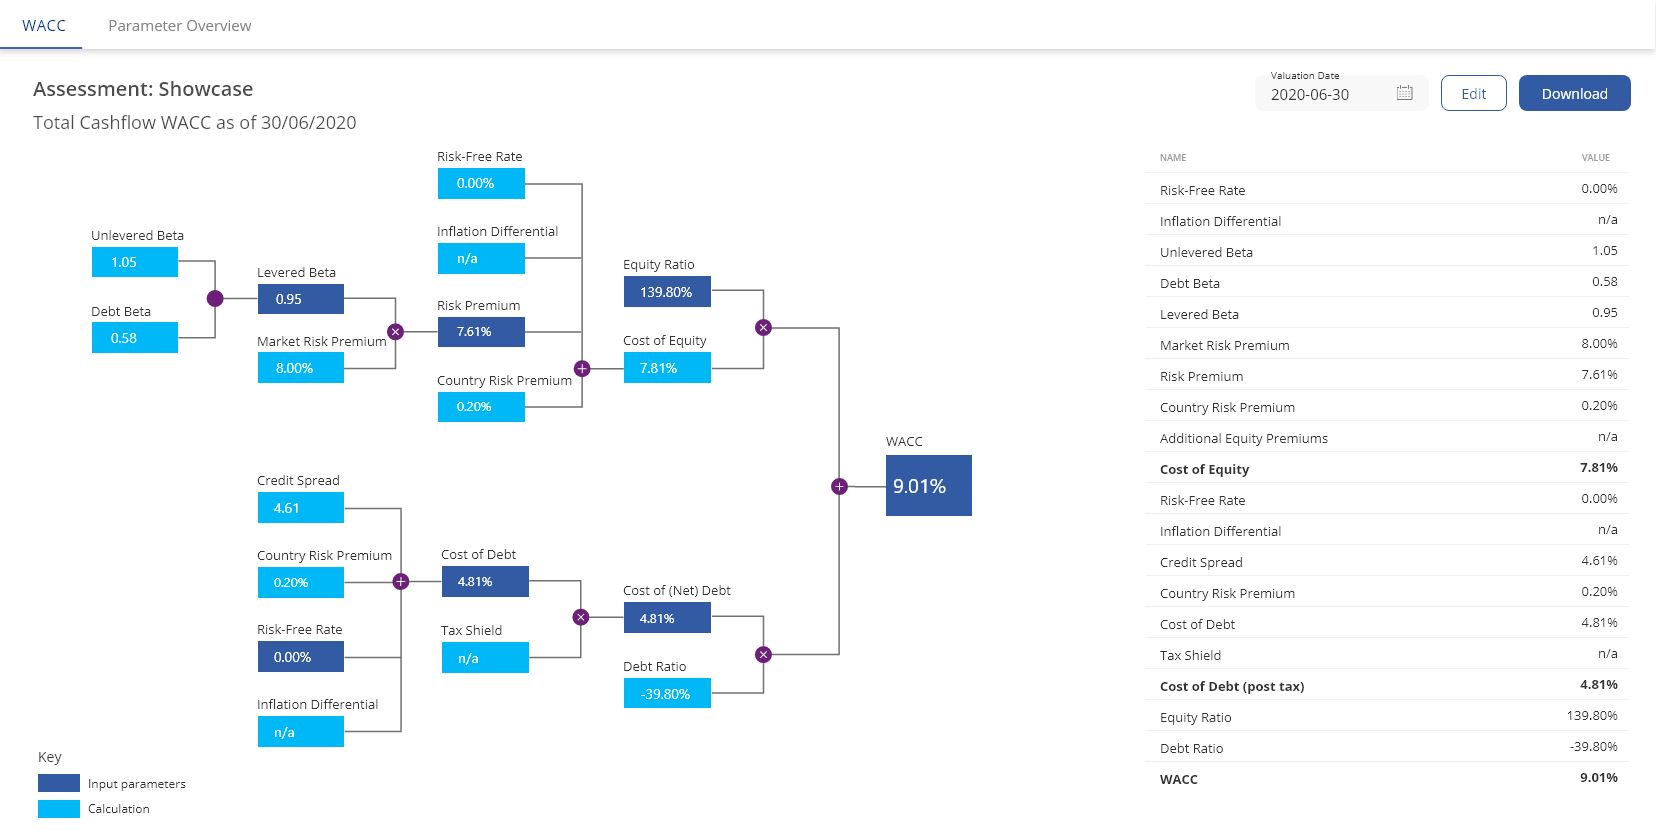Image resolution: width=1656 pixels, height=837 pixels.
Task: Click the Levered Beta 0.95 input box
Action: pos(300,299)
